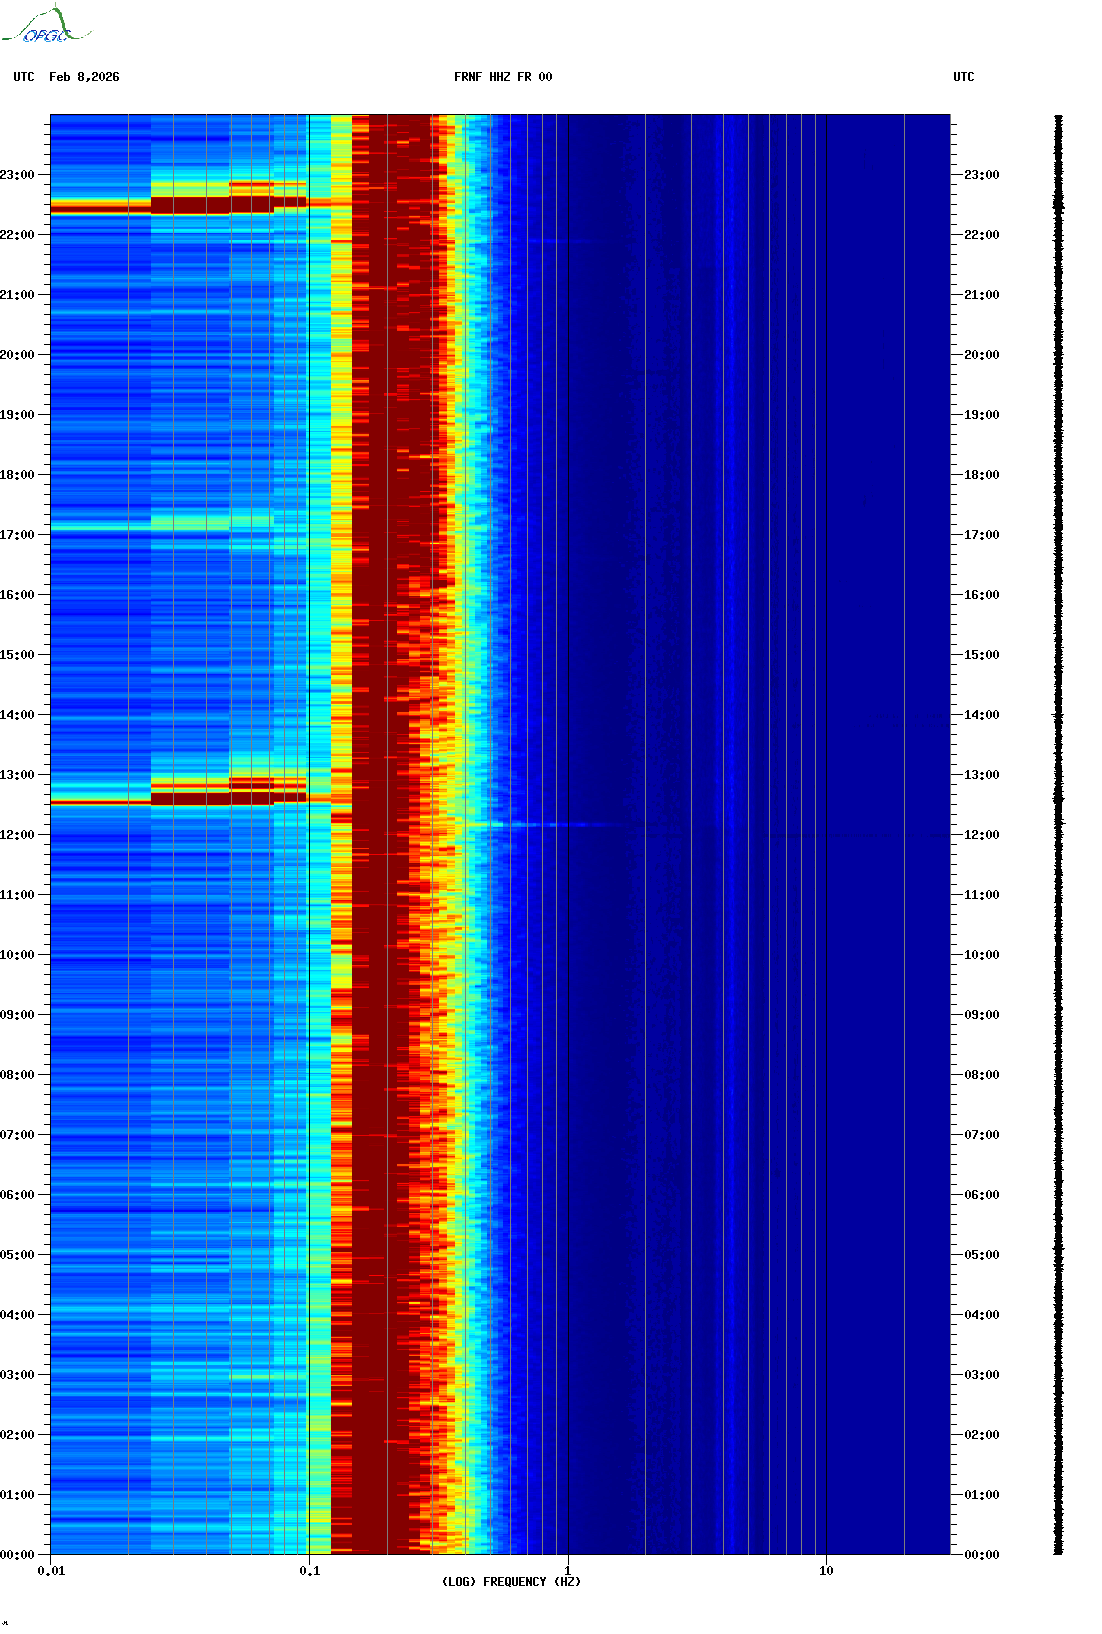The width and height of the screenshot is (1102, 1634).
Task: Click the (LOG) FREQUENCY (HZ) axis label
Action: click(x=511, y=1581)
